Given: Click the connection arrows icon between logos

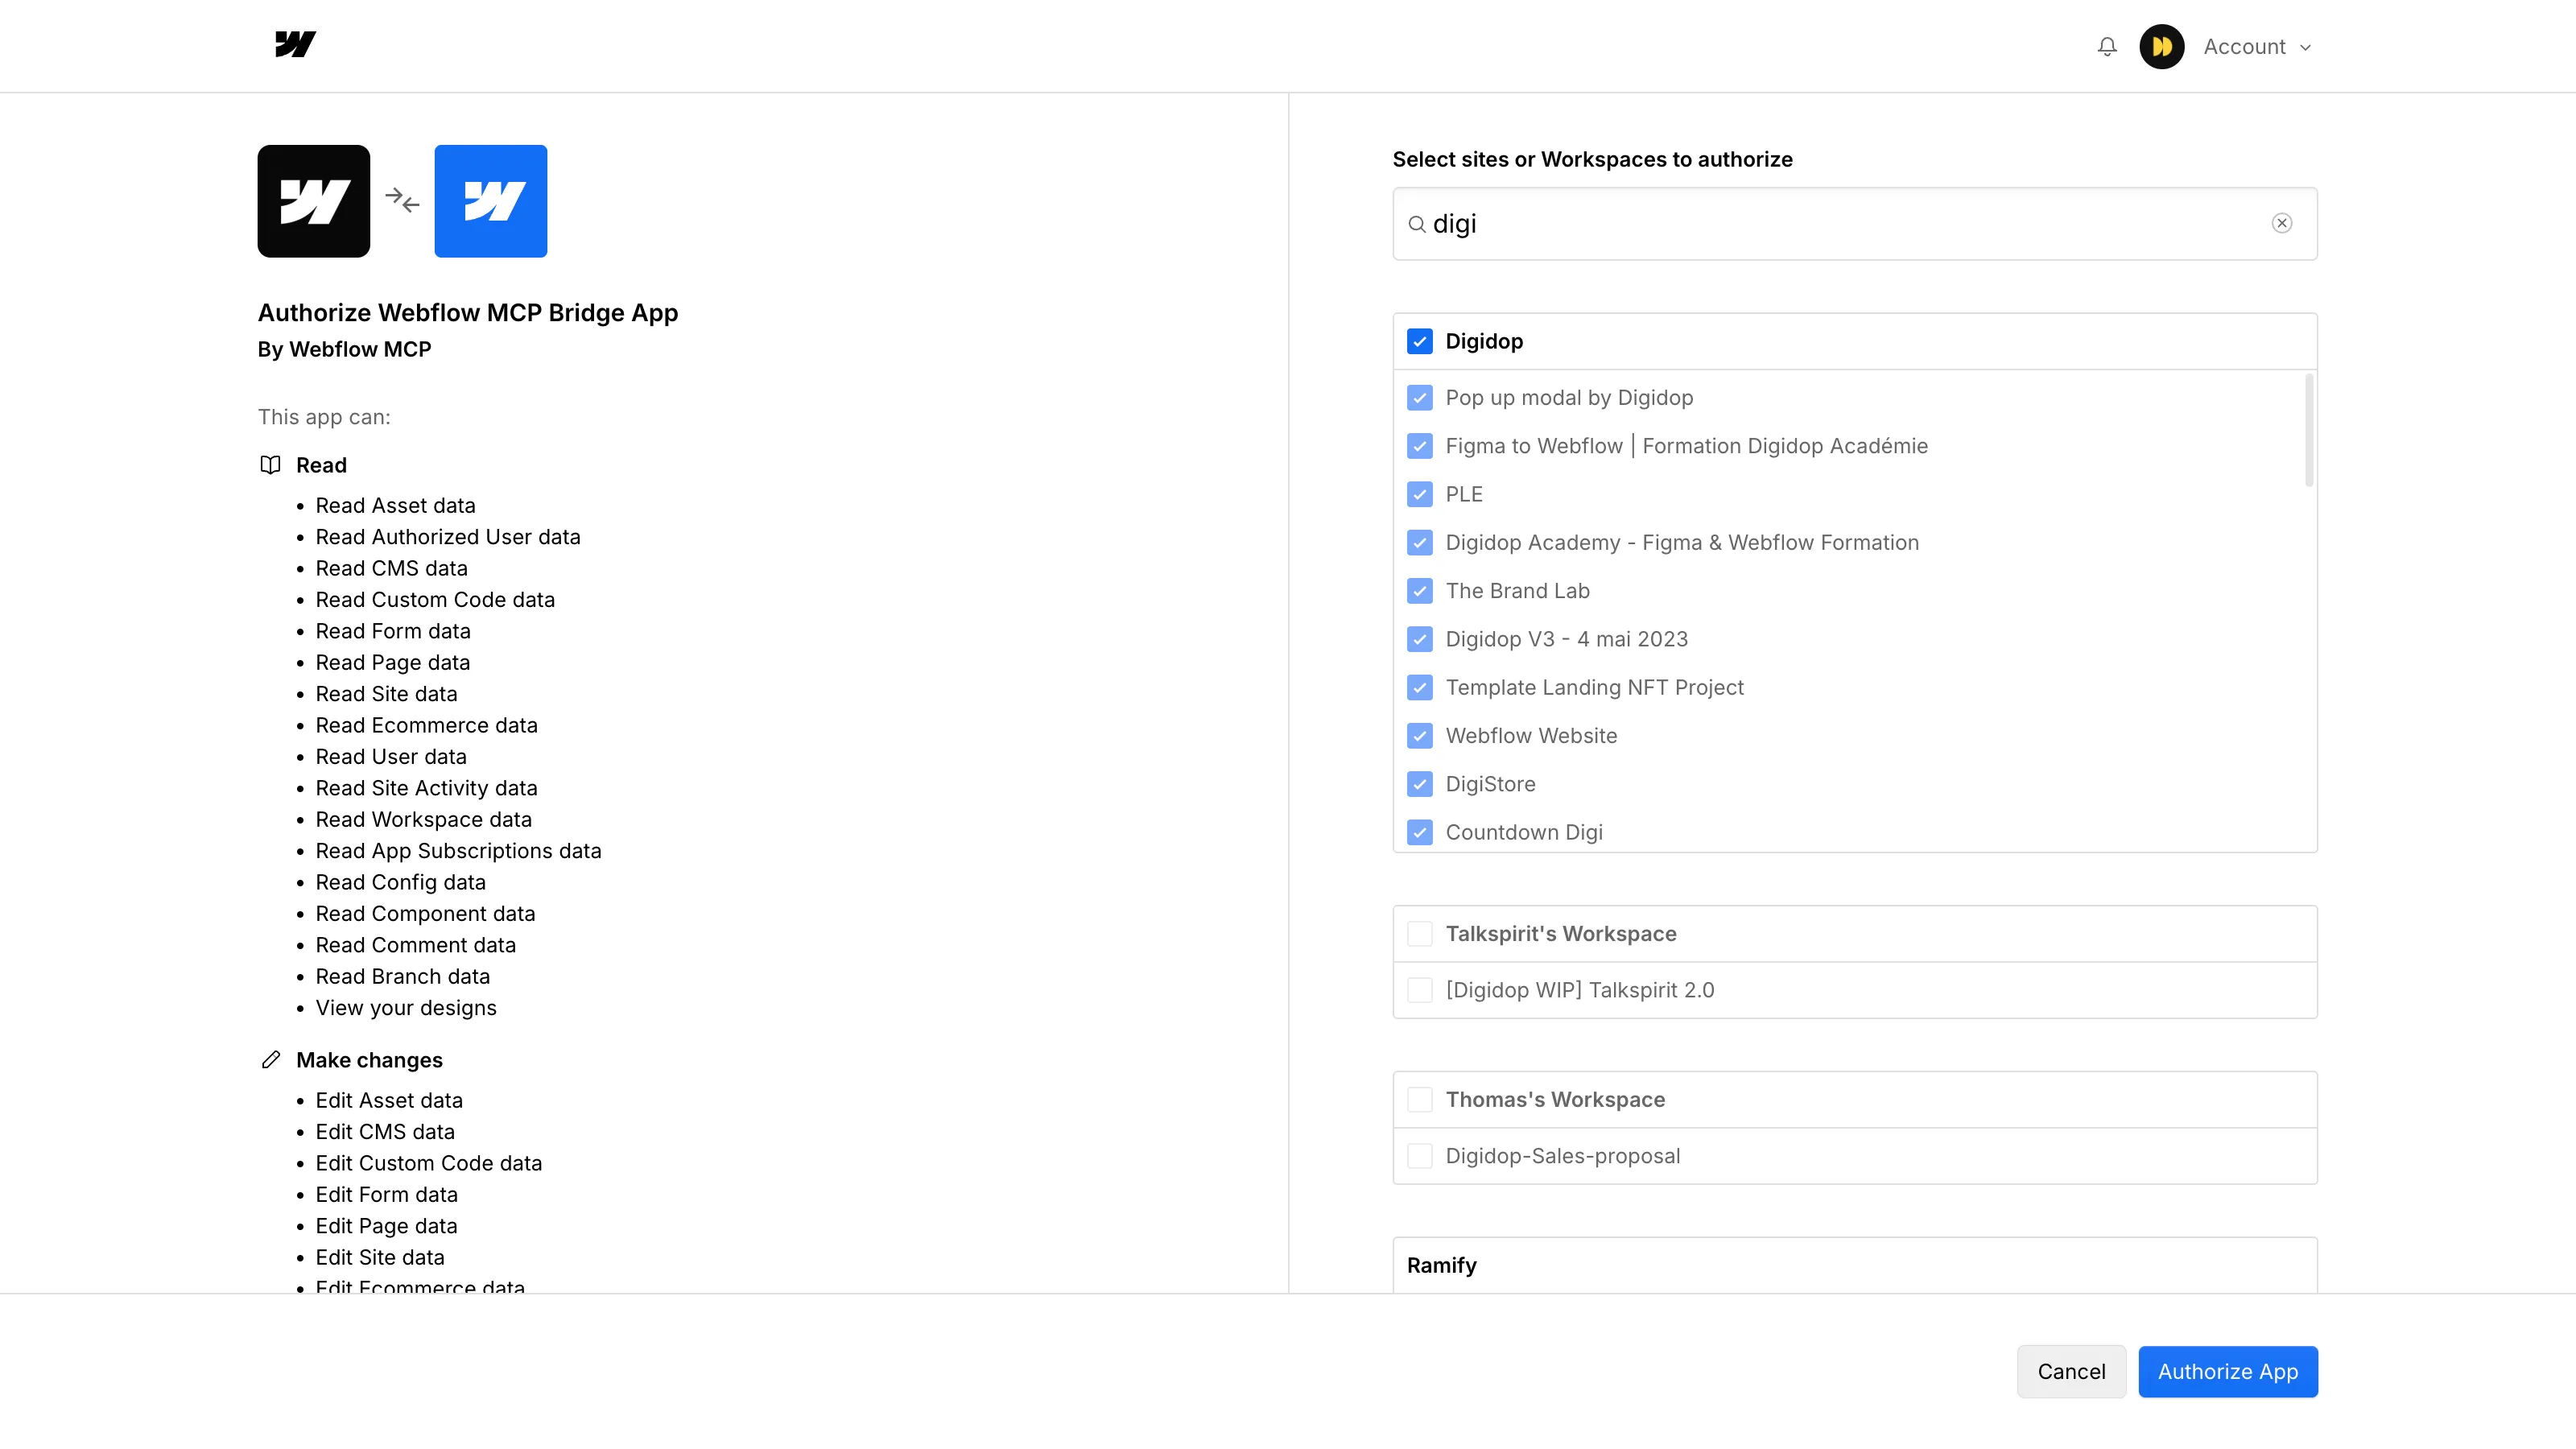Looking at the screenshot, I should pos(402,201).
